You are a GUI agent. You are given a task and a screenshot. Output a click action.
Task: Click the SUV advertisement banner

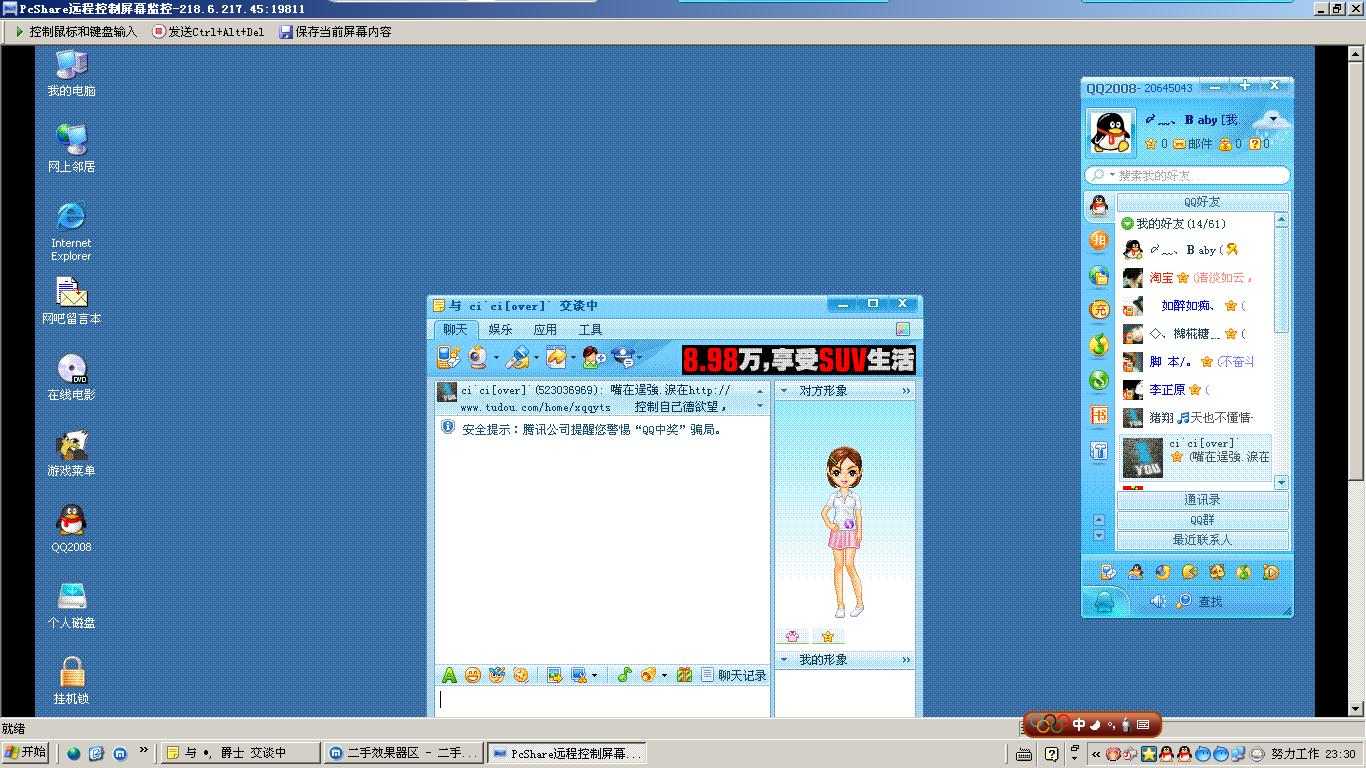coord(798,360)
